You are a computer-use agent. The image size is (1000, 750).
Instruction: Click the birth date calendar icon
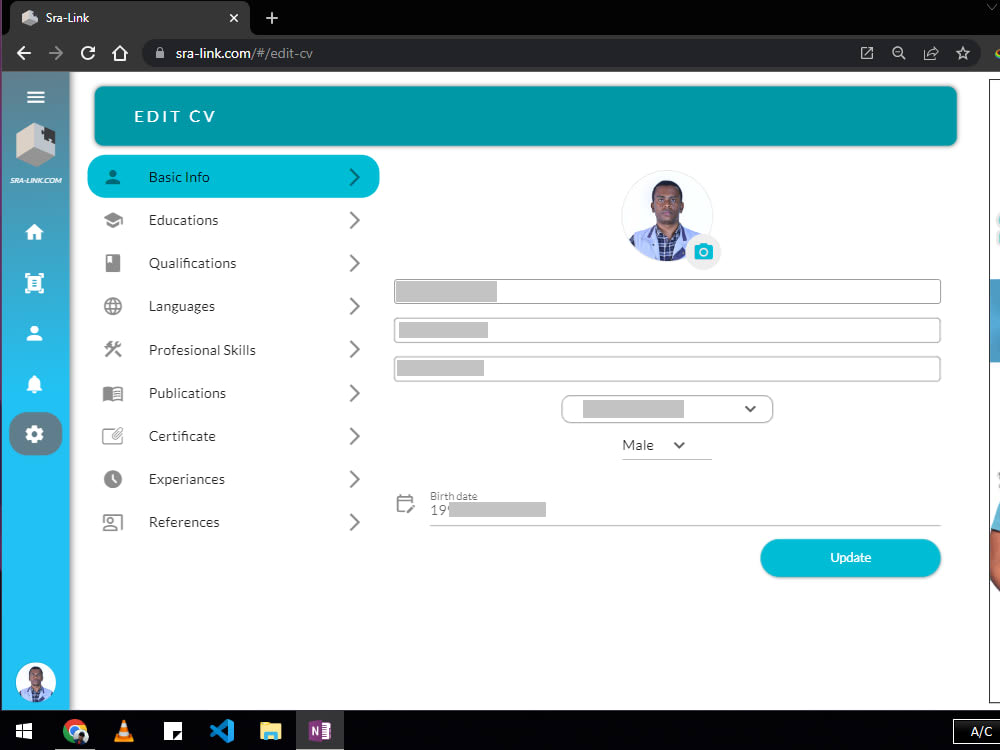pos(406,504)
